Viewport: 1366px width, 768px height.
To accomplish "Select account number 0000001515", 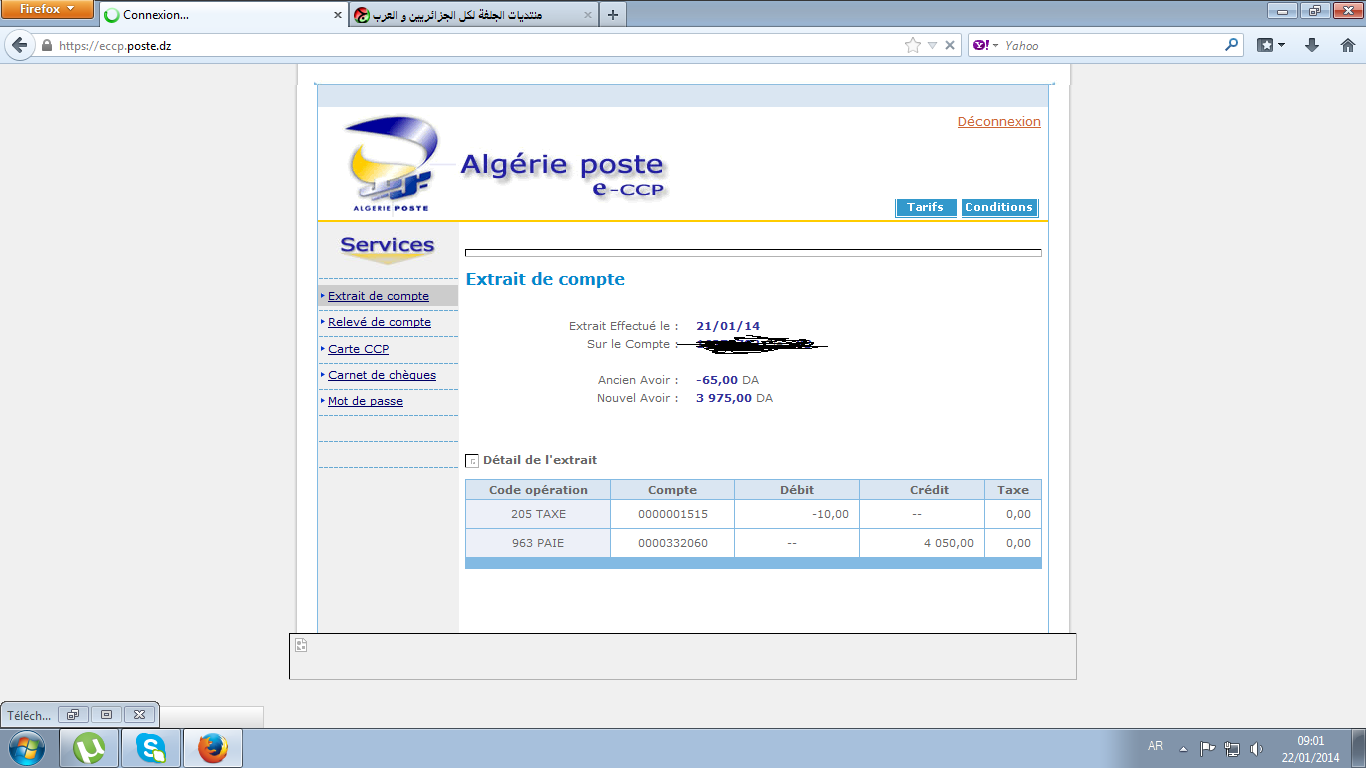I will click(x=672, y=514).
